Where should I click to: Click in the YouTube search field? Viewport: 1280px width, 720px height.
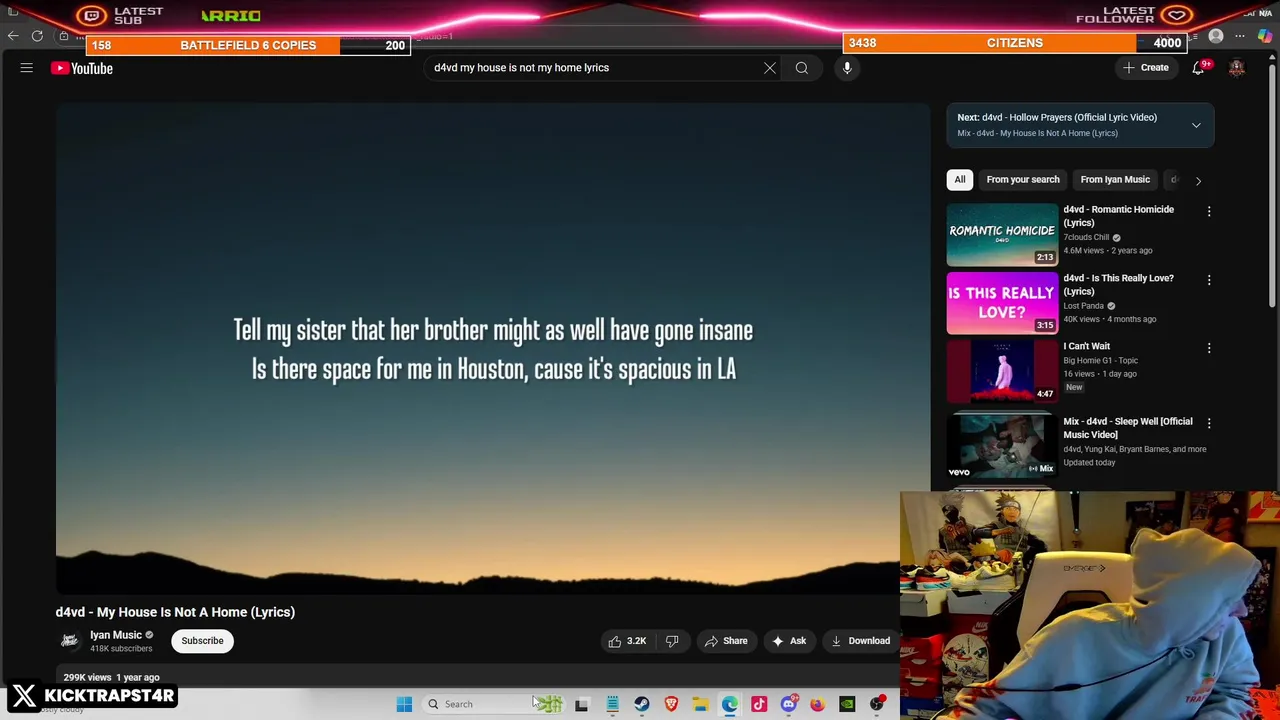pyautogui.click(x=595, y=68)
